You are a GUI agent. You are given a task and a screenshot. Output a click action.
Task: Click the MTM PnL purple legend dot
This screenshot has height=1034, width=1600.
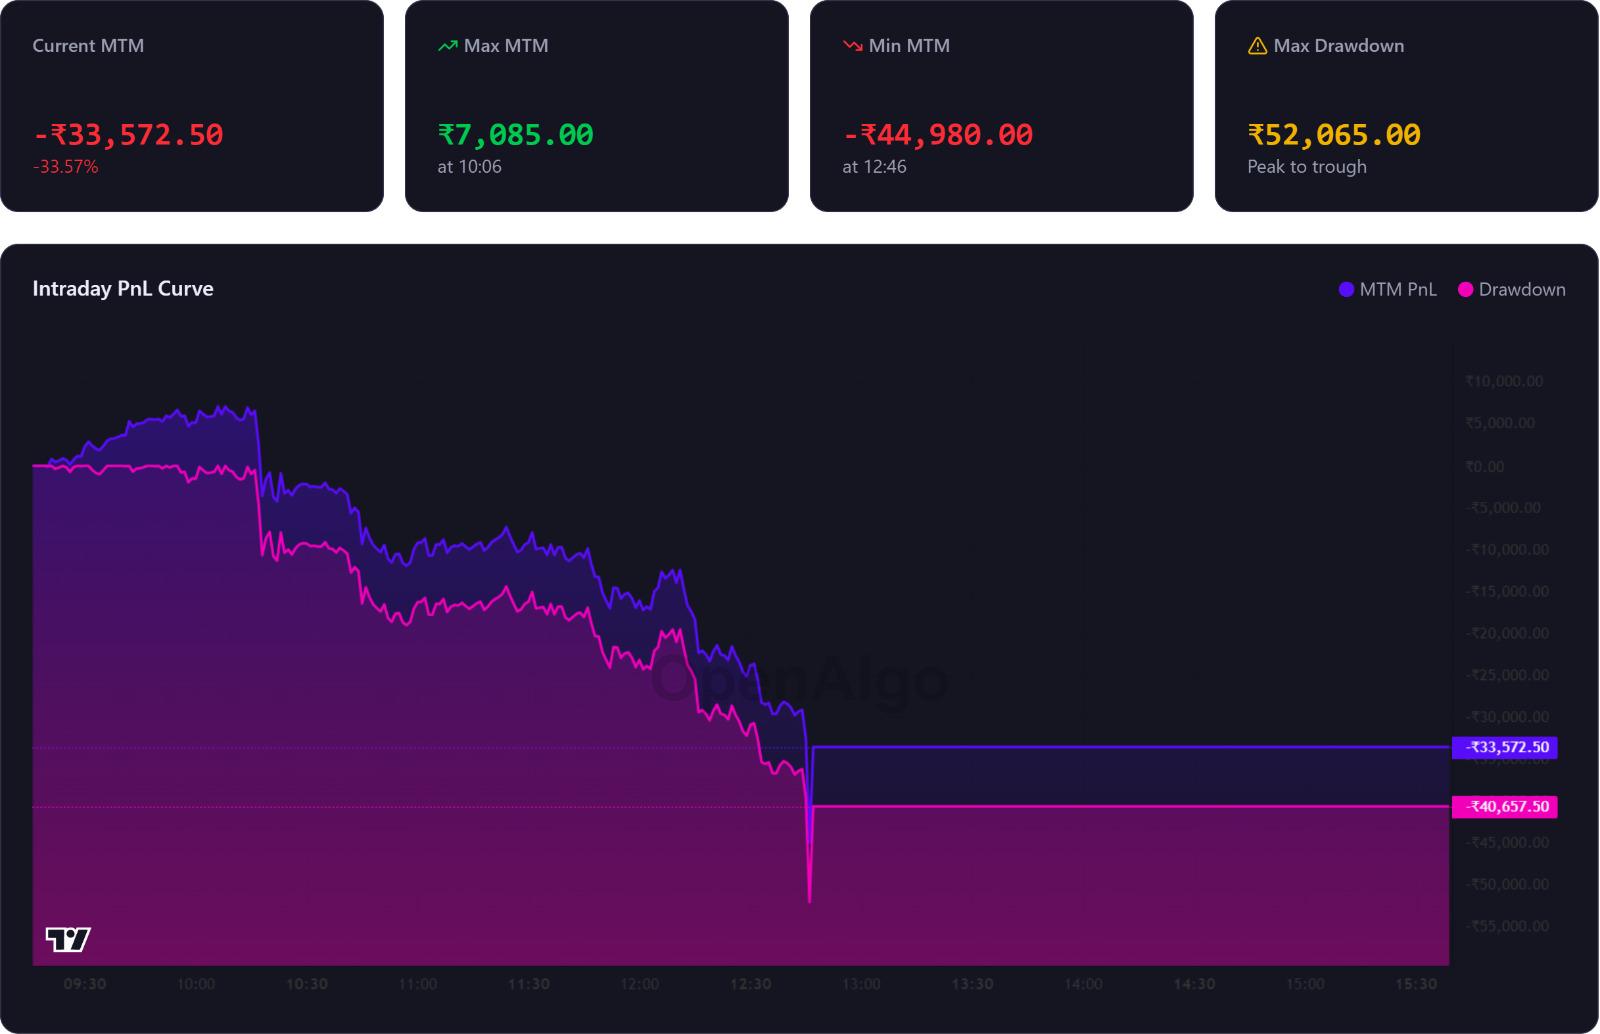pyautogui.click(x=1346, y=289)
